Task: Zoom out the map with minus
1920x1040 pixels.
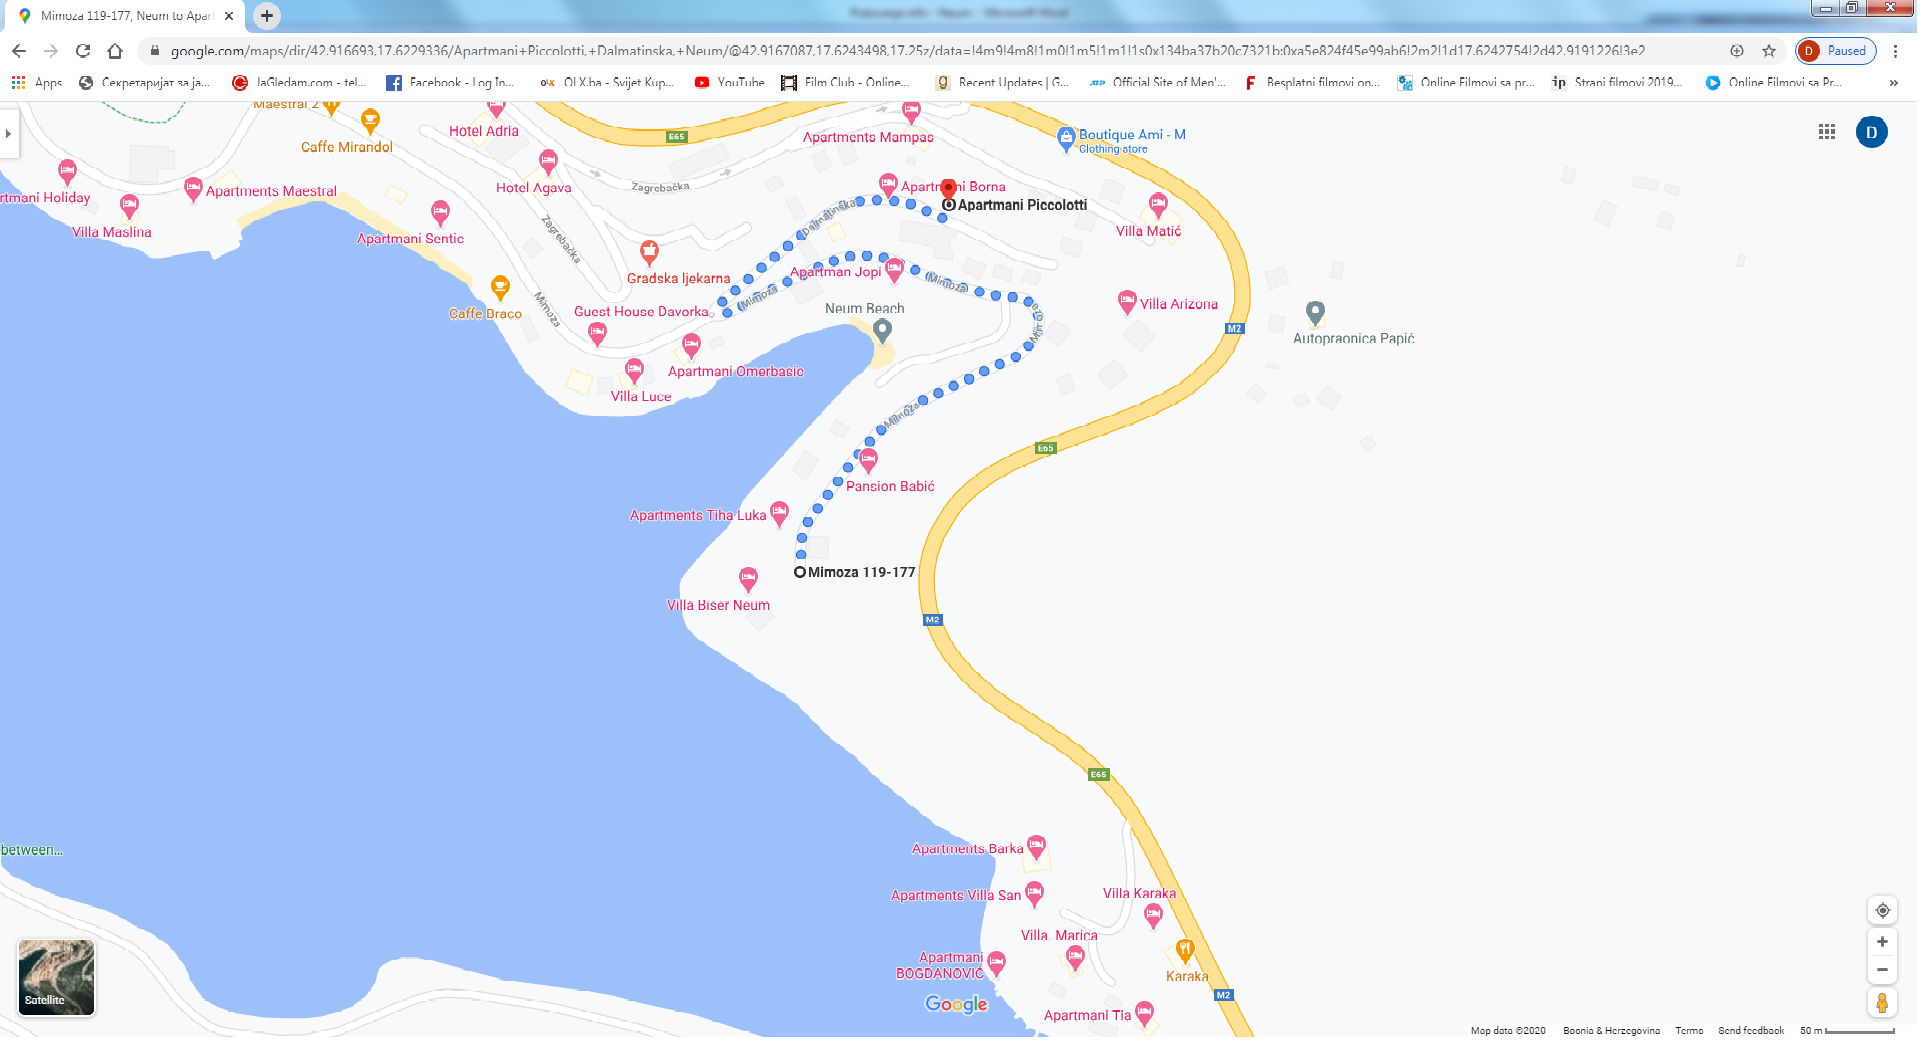Action: pos(1882,970)
